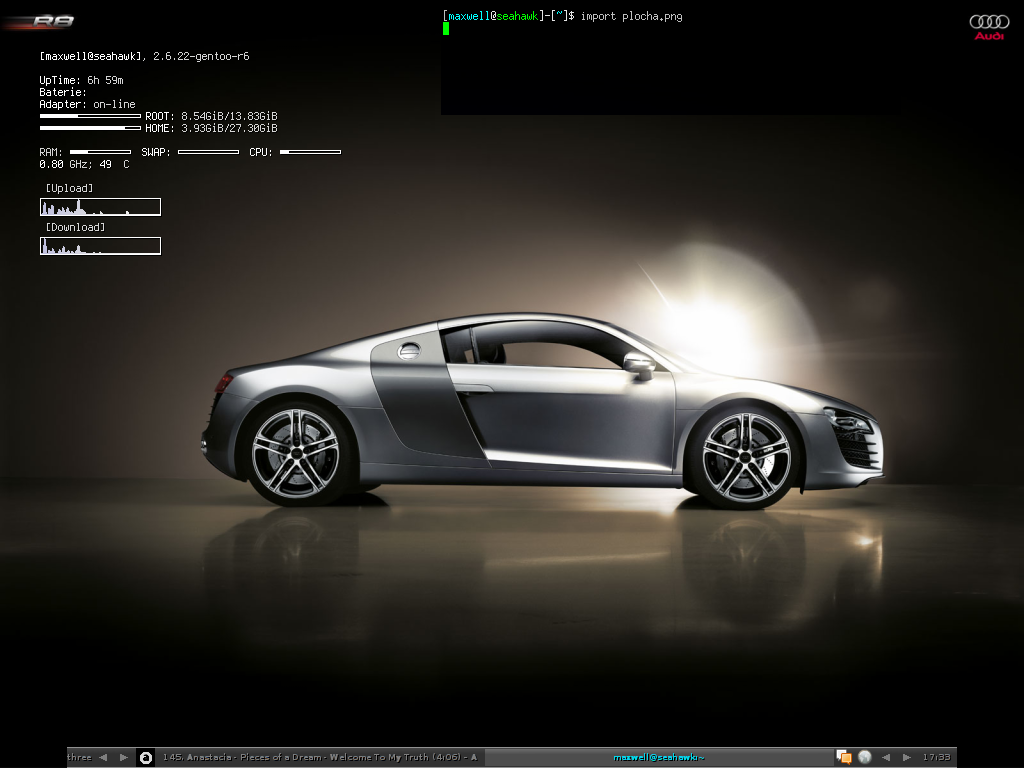
Task: Click the Upload network graph
Action: click(100, 207)
